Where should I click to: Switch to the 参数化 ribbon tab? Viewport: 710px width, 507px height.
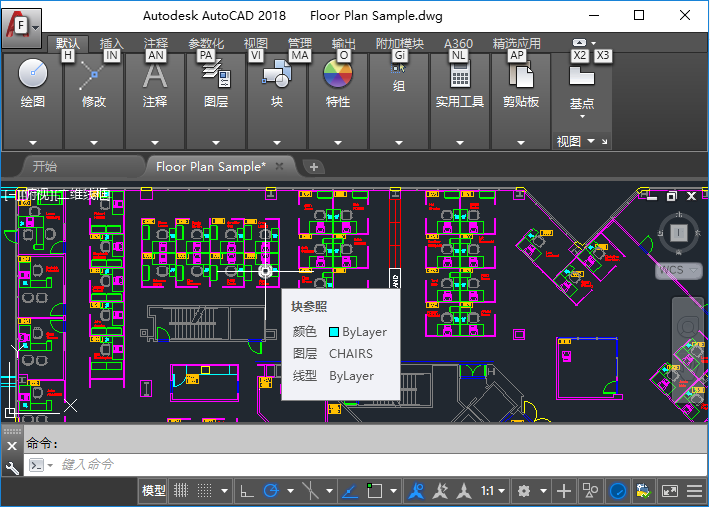click(206, 43)
